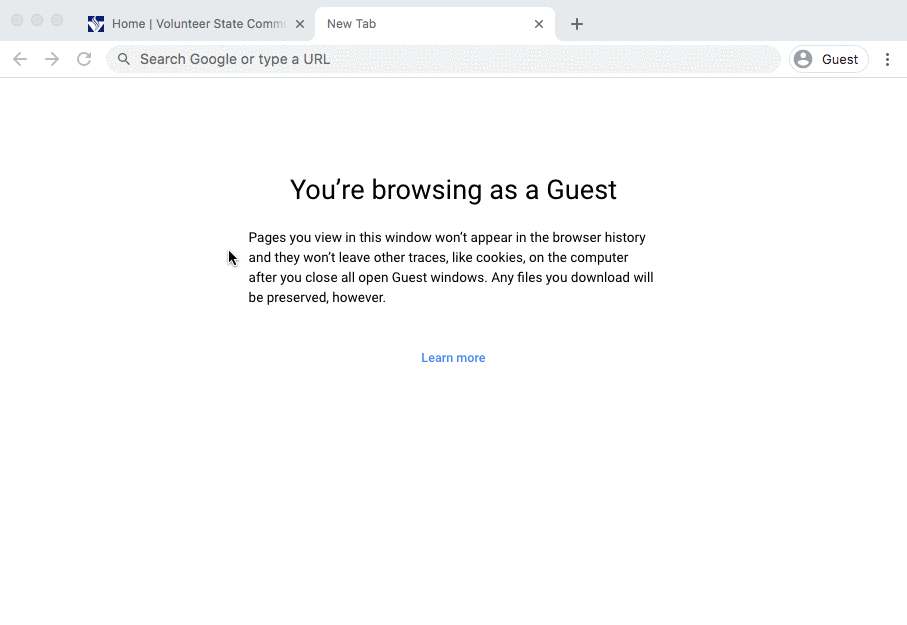Reload the current page
The width and height of the screenshot is (907, 625).
coord(84,59)
